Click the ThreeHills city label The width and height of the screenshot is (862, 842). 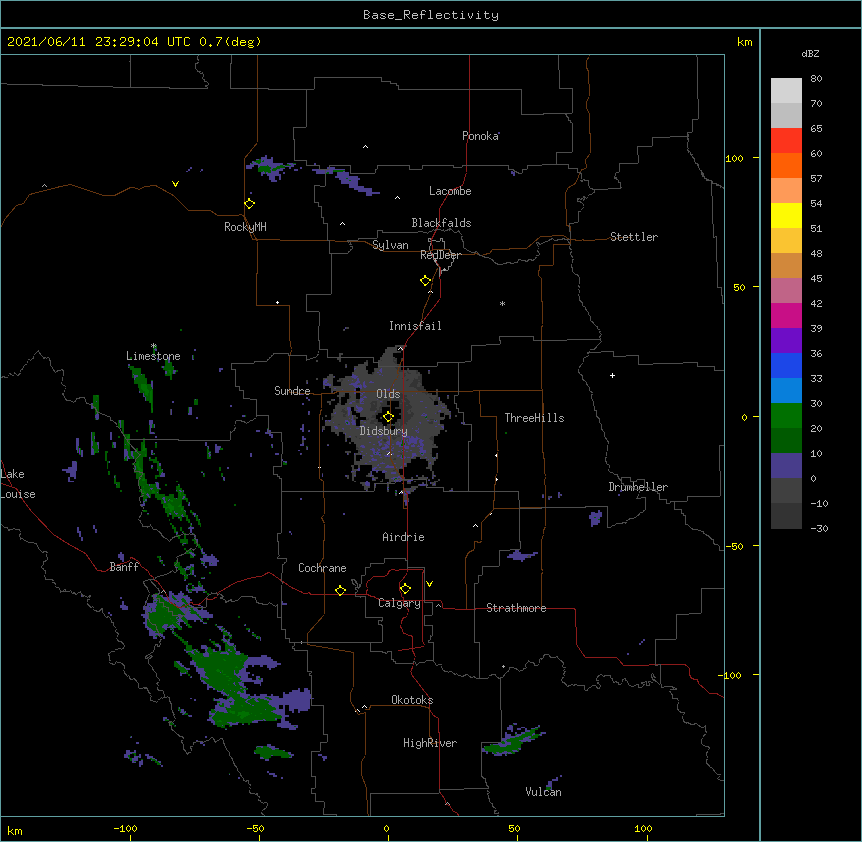(x=534, y=418)
